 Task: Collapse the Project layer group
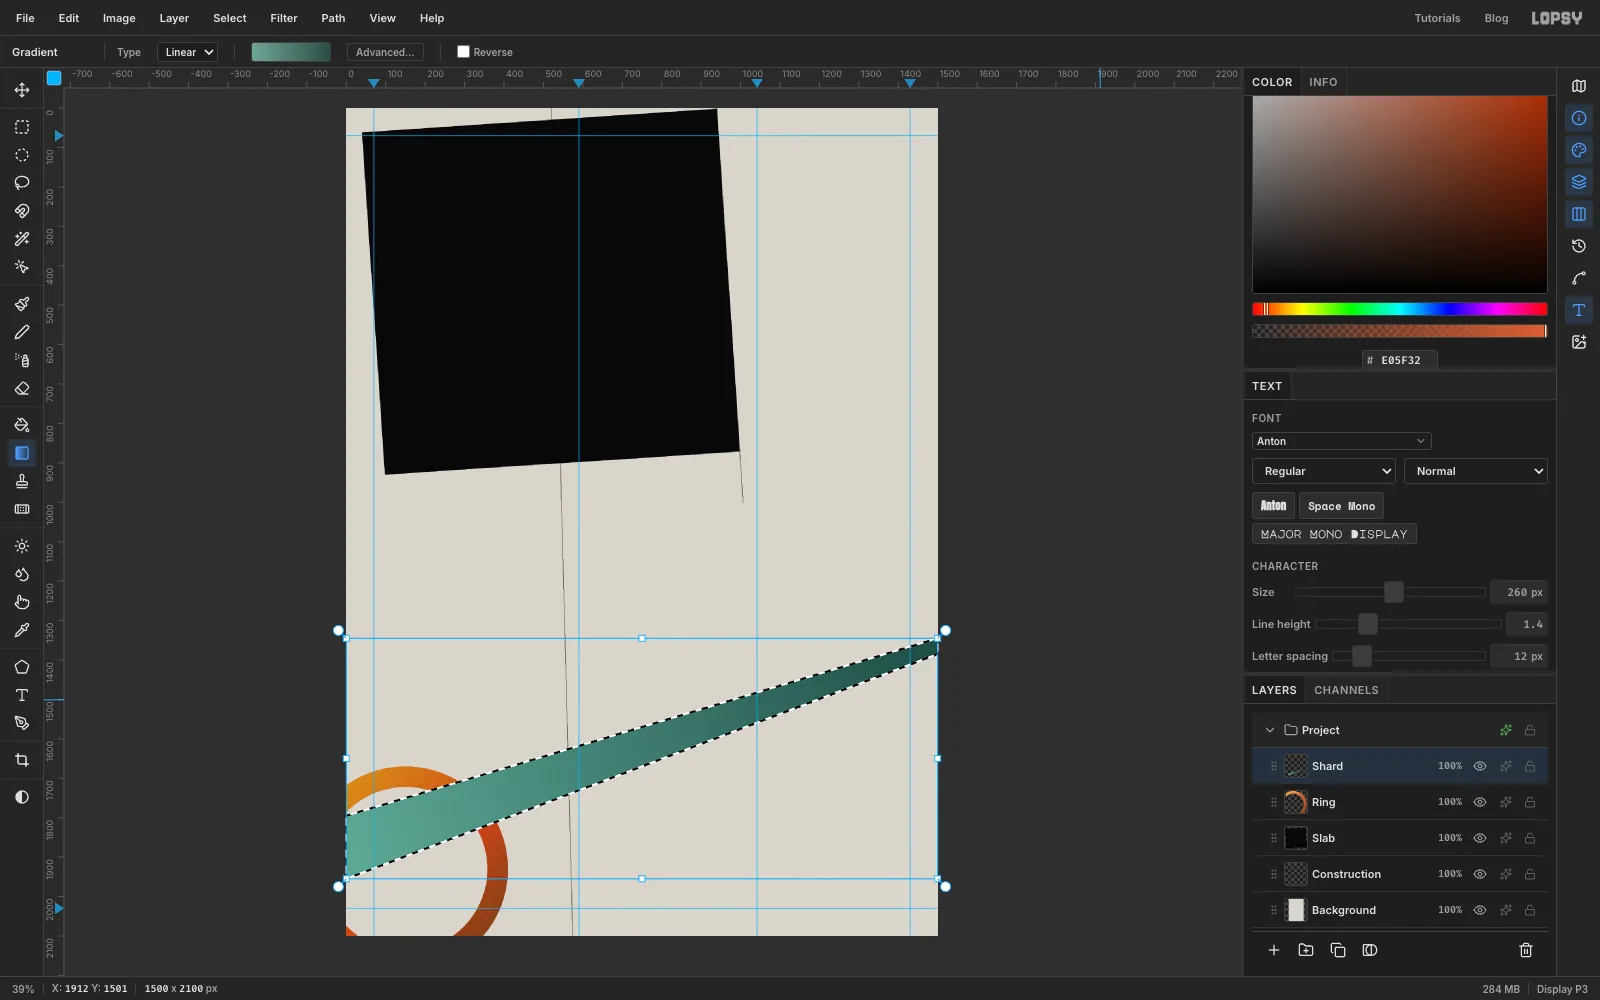[x=1270, y=730]
